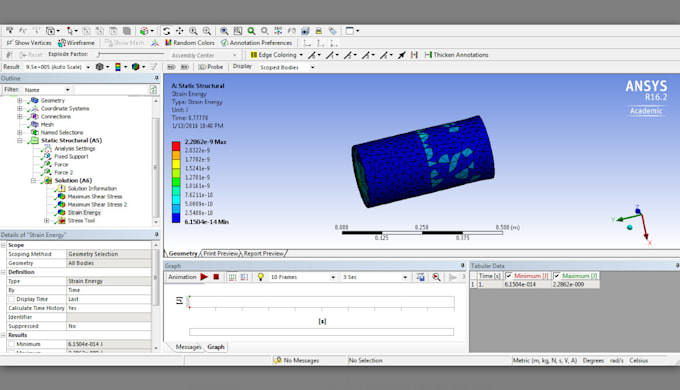Image resolution: width=680 pixels, height=390 pixels.
Task: Collapse the Scope section in Details
Action: point(3,245)
